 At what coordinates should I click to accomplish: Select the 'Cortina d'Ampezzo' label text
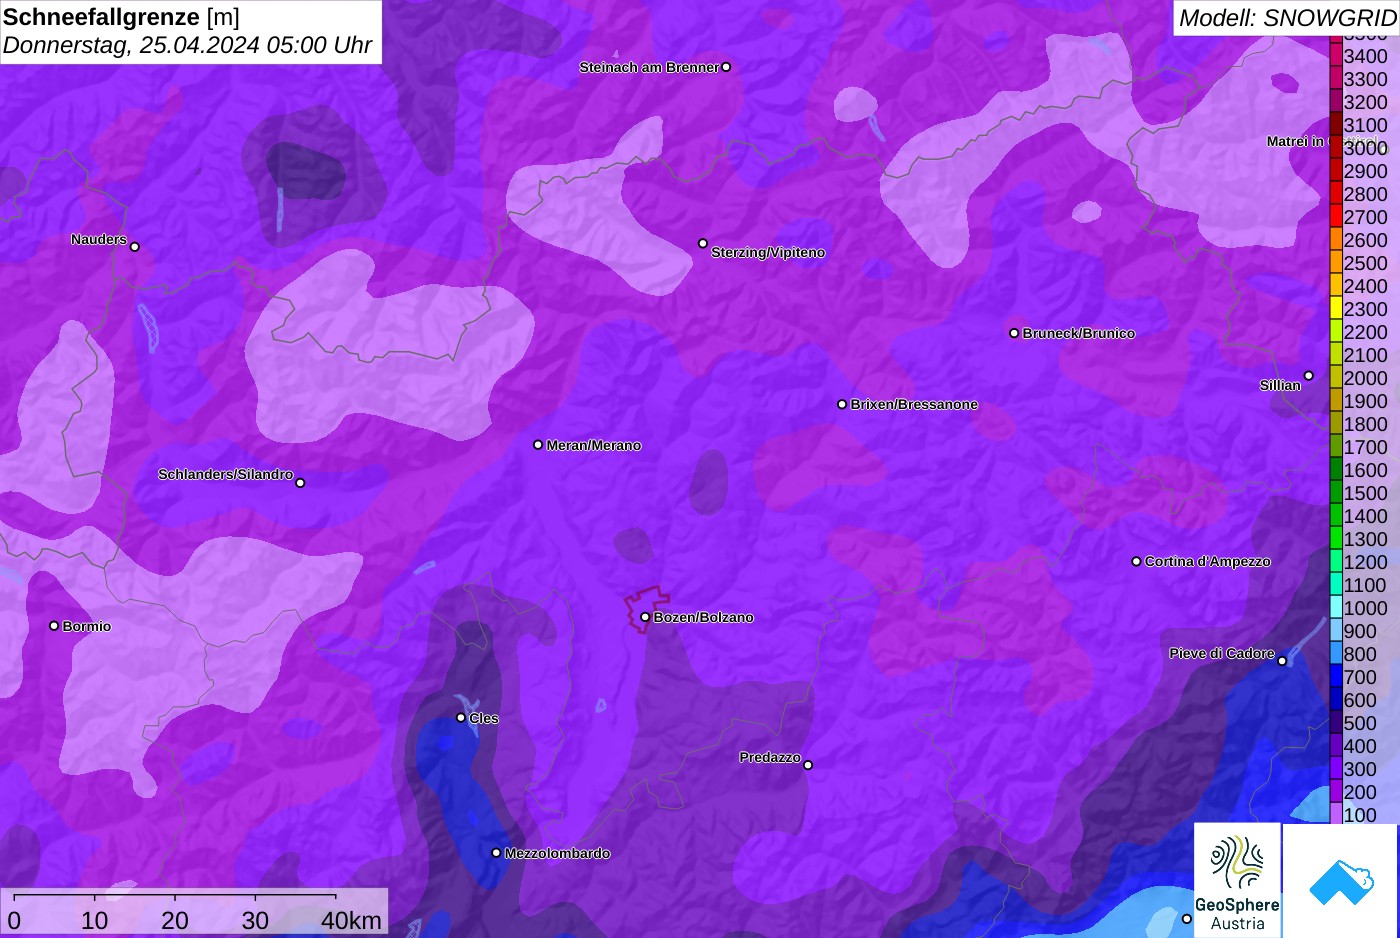1208,561
